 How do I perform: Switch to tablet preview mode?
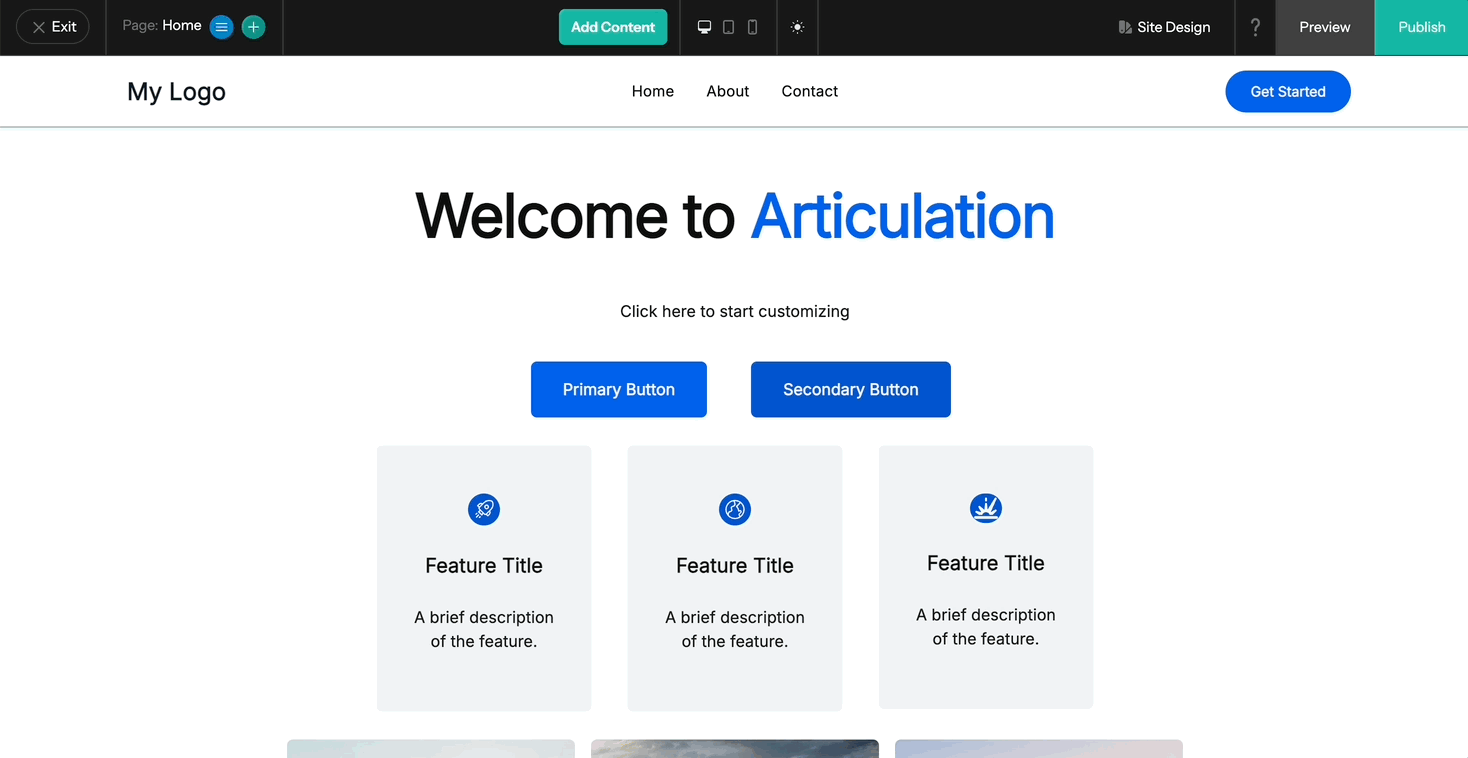point(728,27)
